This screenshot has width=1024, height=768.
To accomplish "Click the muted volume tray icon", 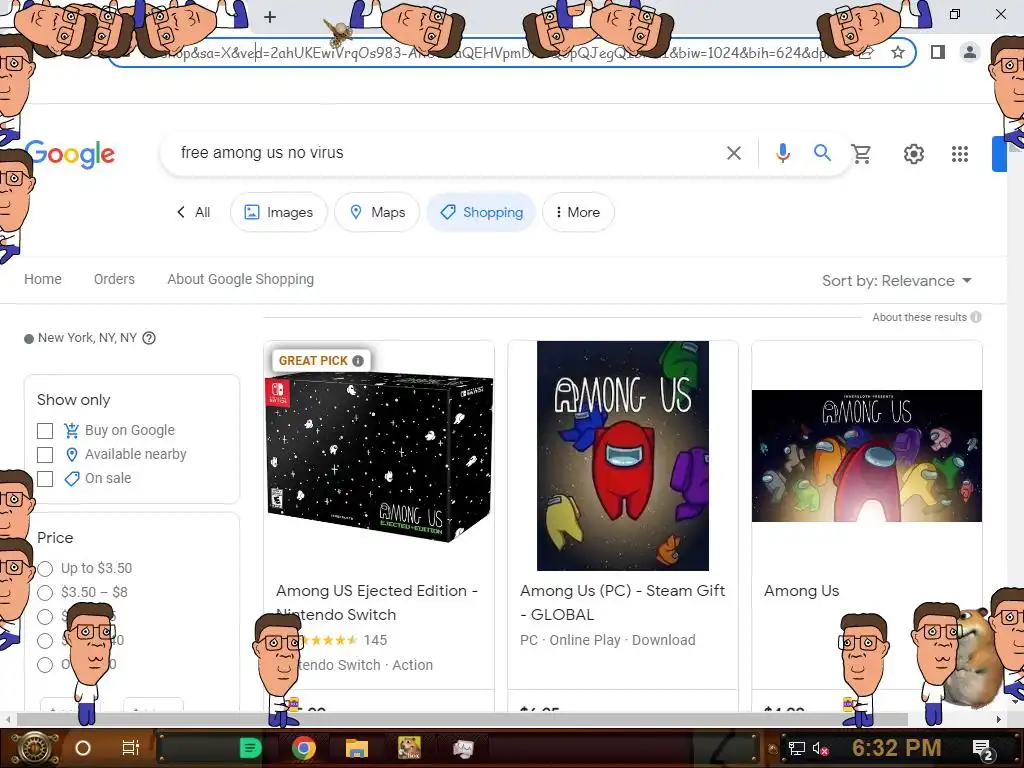I will point(821,748).
